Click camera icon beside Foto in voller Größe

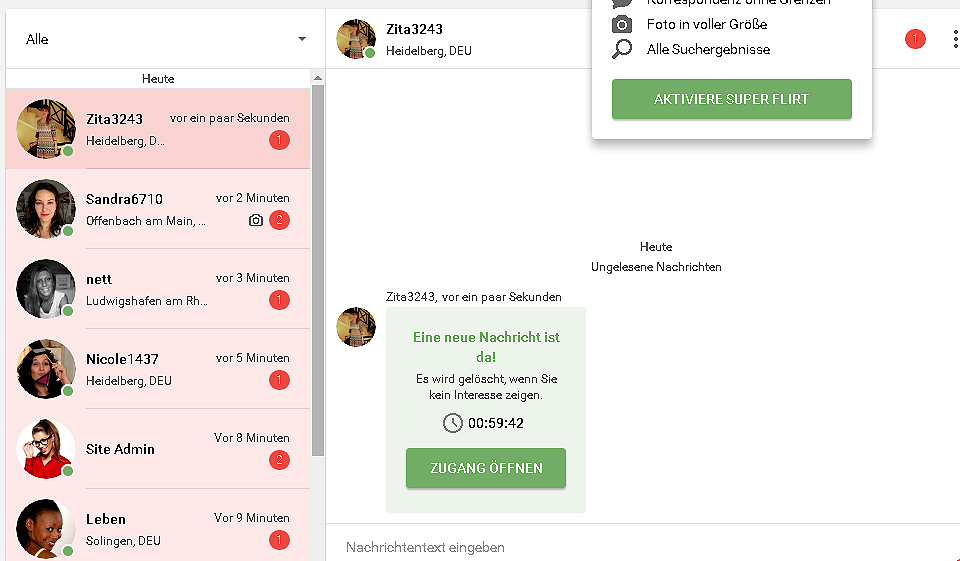[x=622, y=24]
